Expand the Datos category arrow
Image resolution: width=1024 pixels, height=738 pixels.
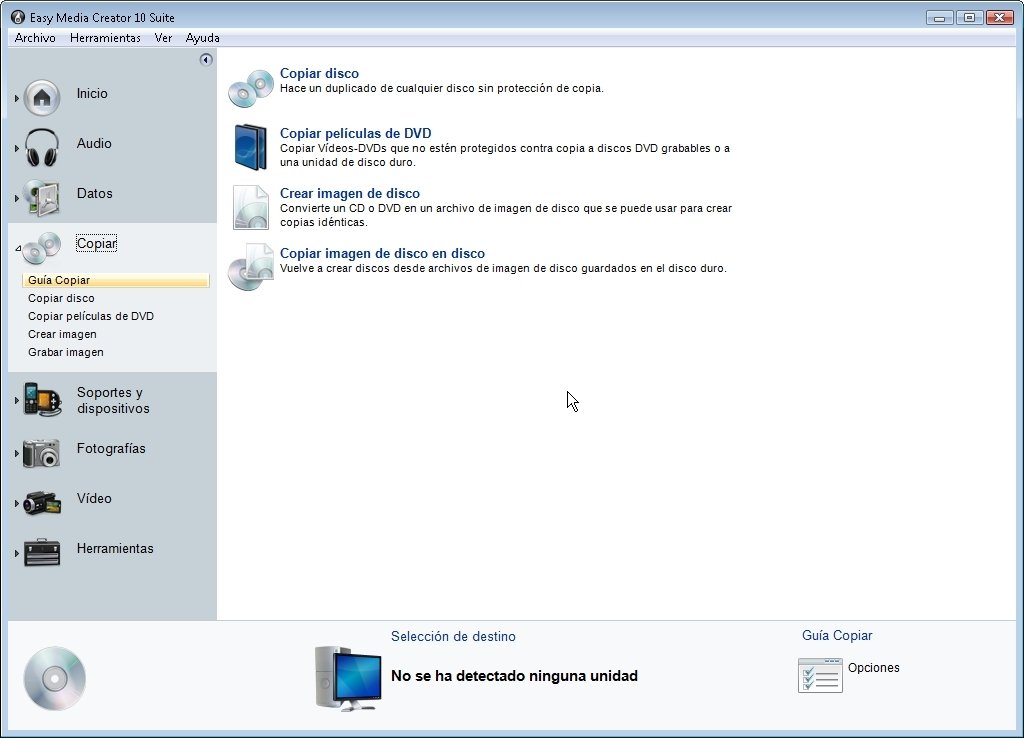coord(16,198)
